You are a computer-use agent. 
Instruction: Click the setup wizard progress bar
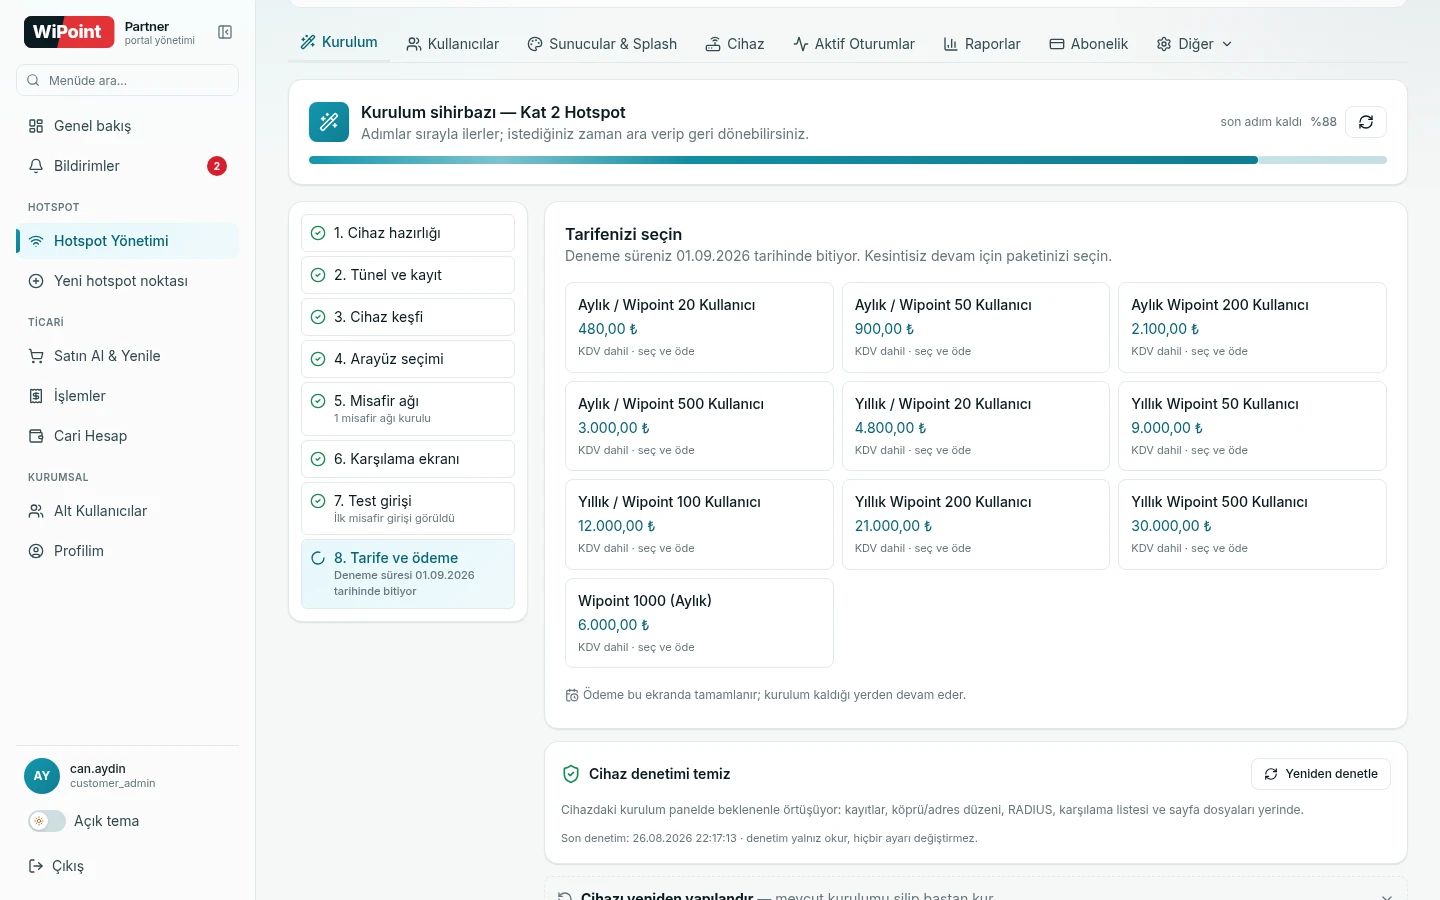click(848, 160)
